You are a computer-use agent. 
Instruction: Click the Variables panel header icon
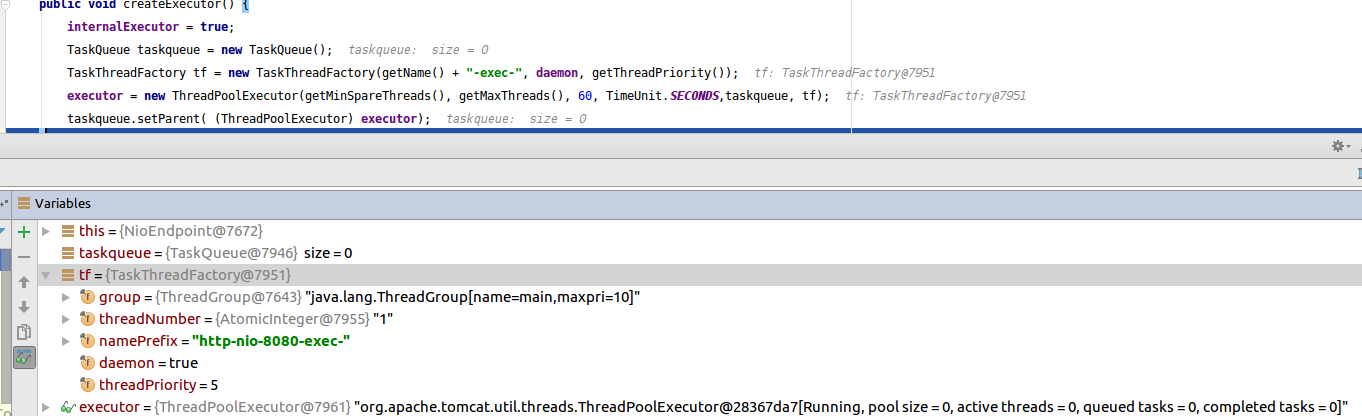[x=24, y=203]
